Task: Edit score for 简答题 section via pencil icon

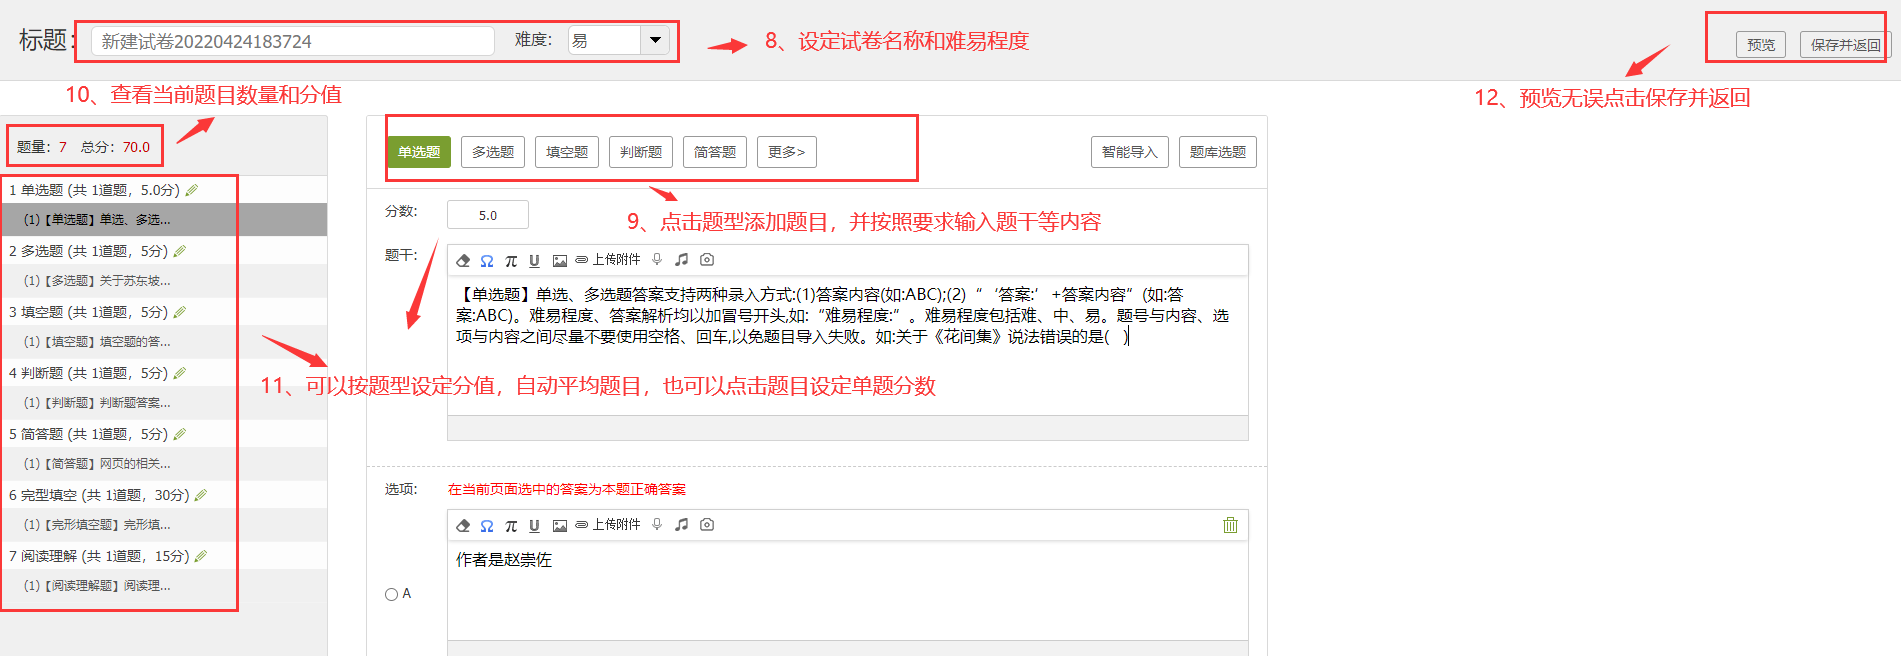Action: coord(180,434)
